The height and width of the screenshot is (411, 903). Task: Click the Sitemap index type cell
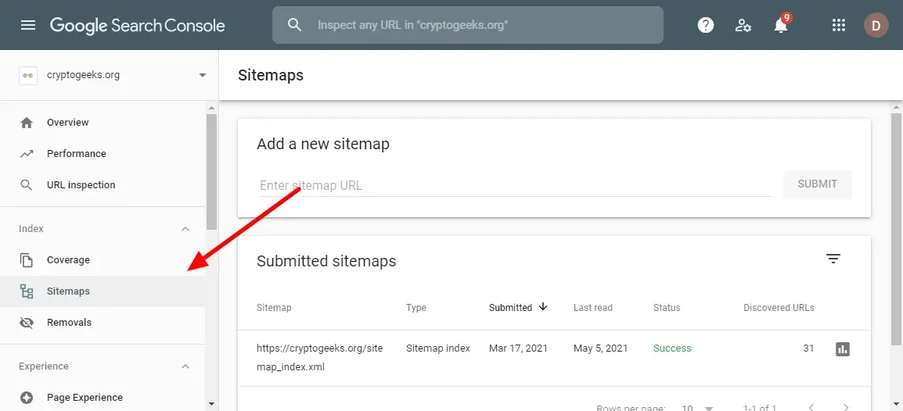coord(438,348)
